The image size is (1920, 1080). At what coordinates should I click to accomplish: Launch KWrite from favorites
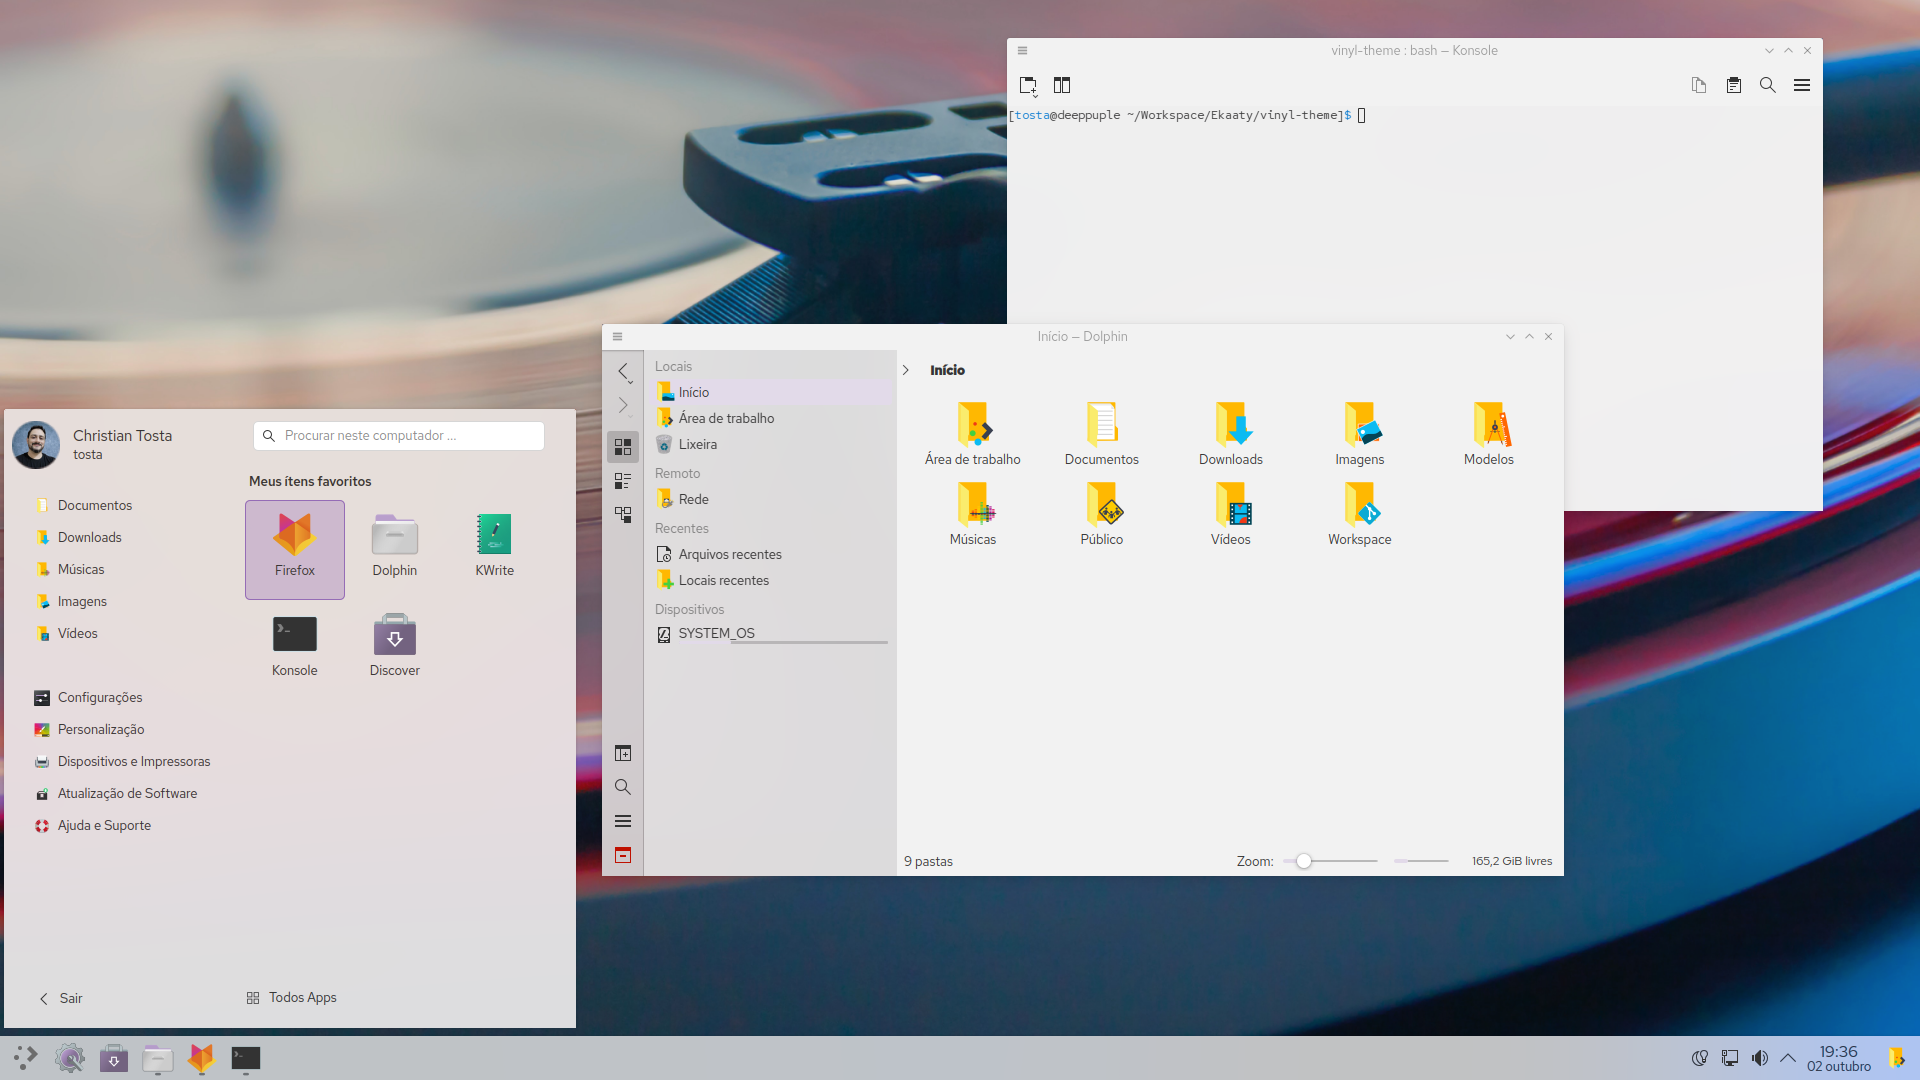495,550
